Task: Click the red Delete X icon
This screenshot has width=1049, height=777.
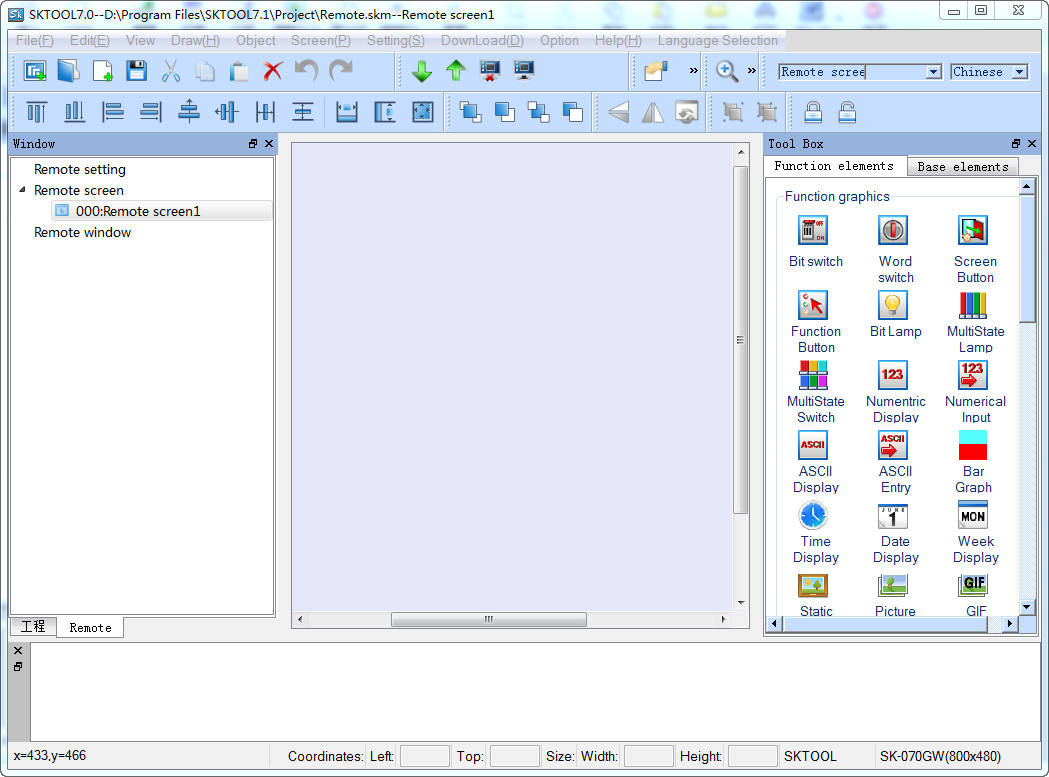Action: point(273,71)
